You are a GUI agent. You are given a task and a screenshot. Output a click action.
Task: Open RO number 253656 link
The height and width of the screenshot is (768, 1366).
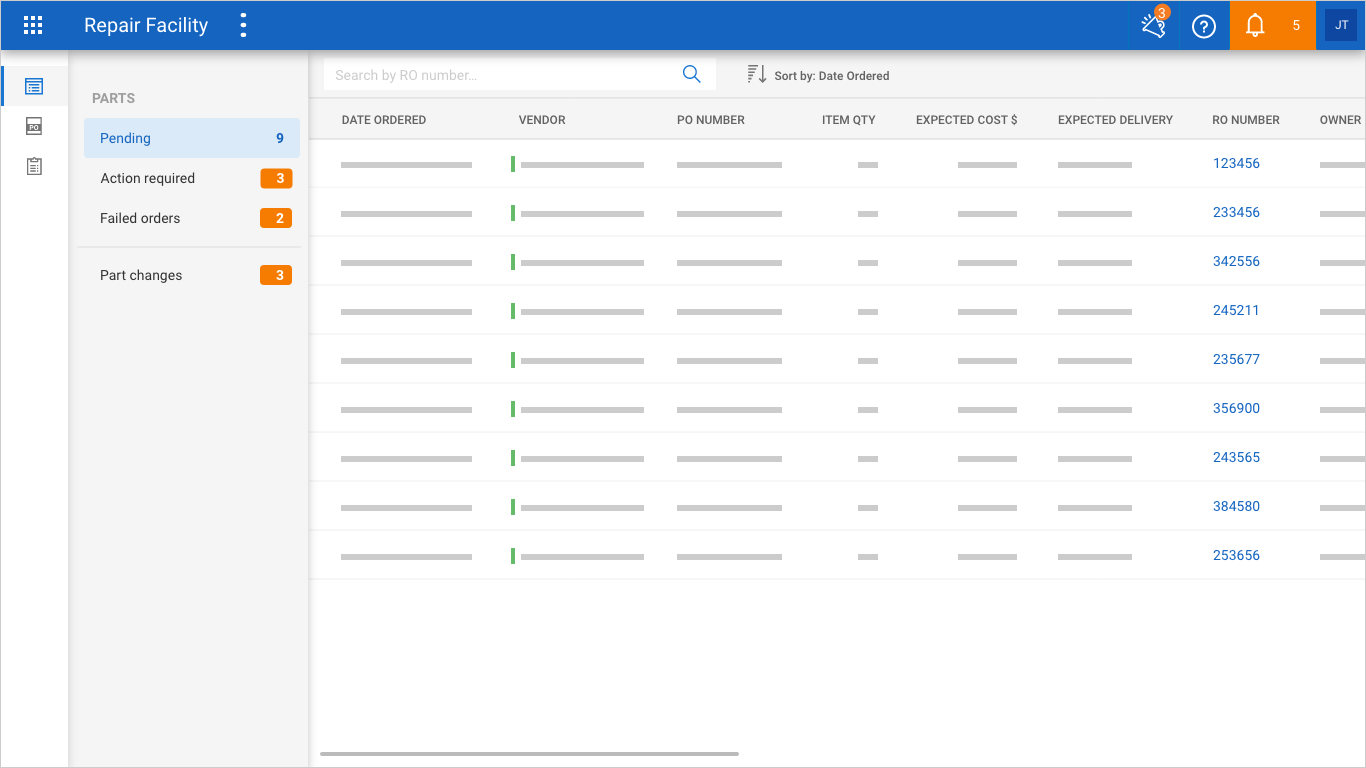[x=1236, y=555]
